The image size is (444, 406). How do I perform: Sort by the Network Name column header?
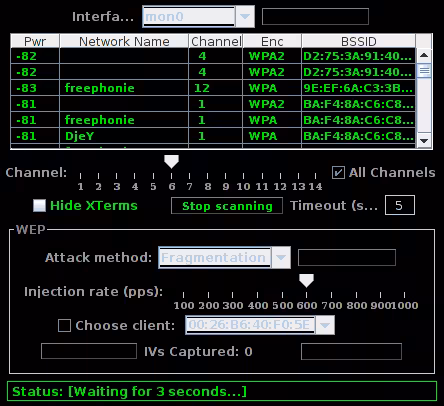[124, 41]
